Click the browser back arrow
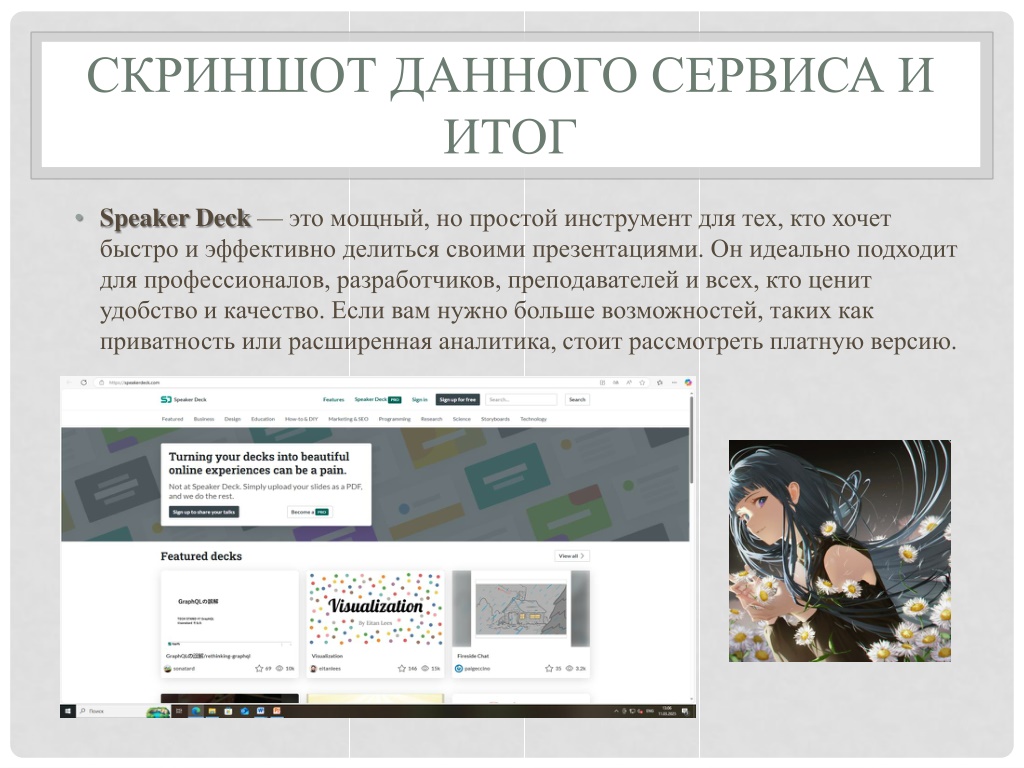The width and height of the screenshot is (1024, 768). [x=69, y=382]
